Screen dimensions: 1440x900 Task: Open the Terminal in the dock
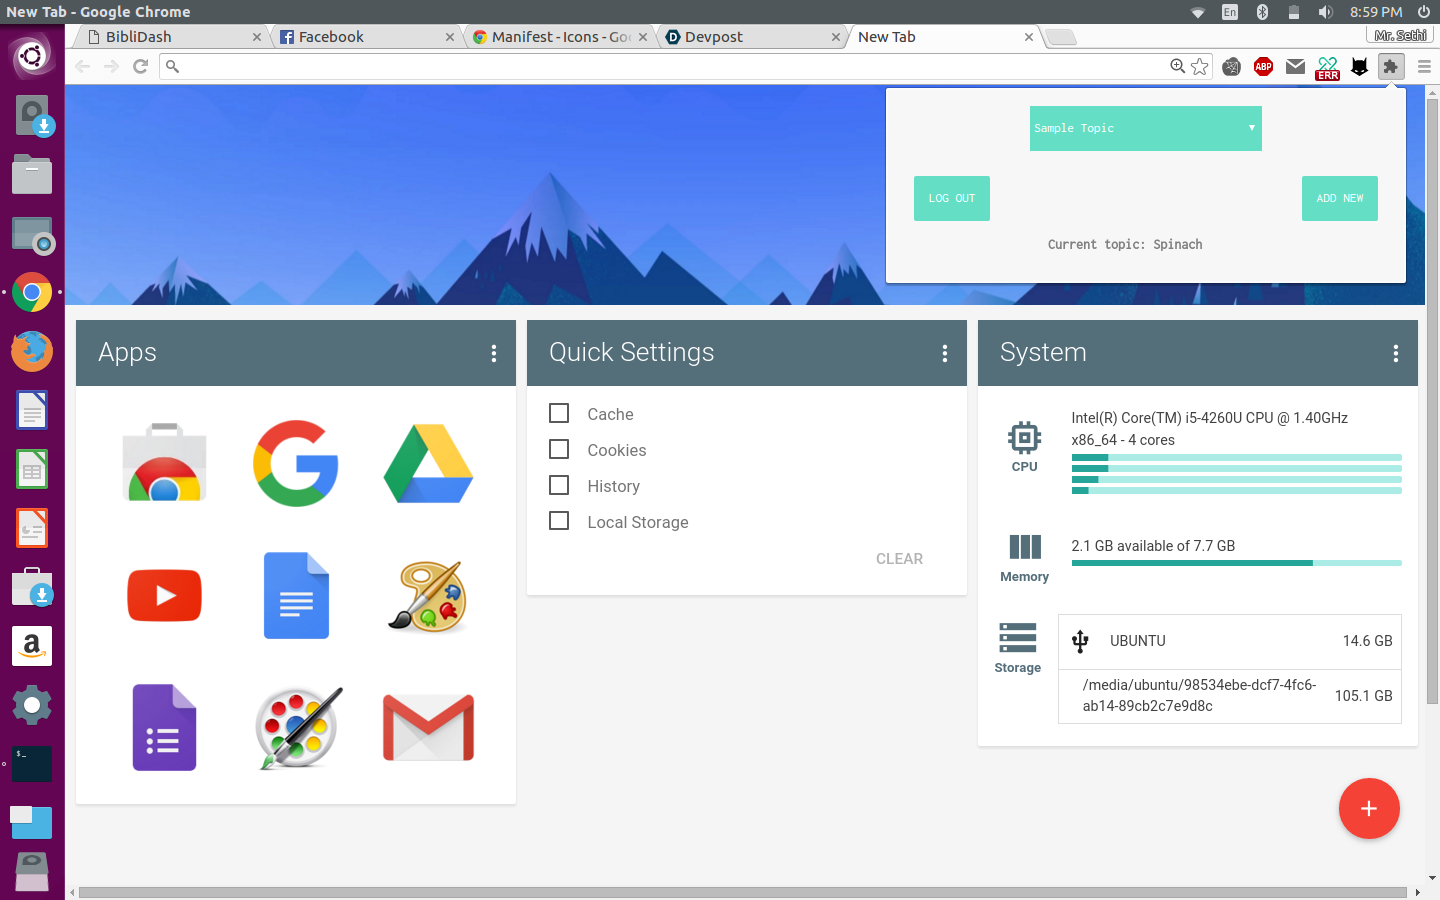(x=32, y=764)
